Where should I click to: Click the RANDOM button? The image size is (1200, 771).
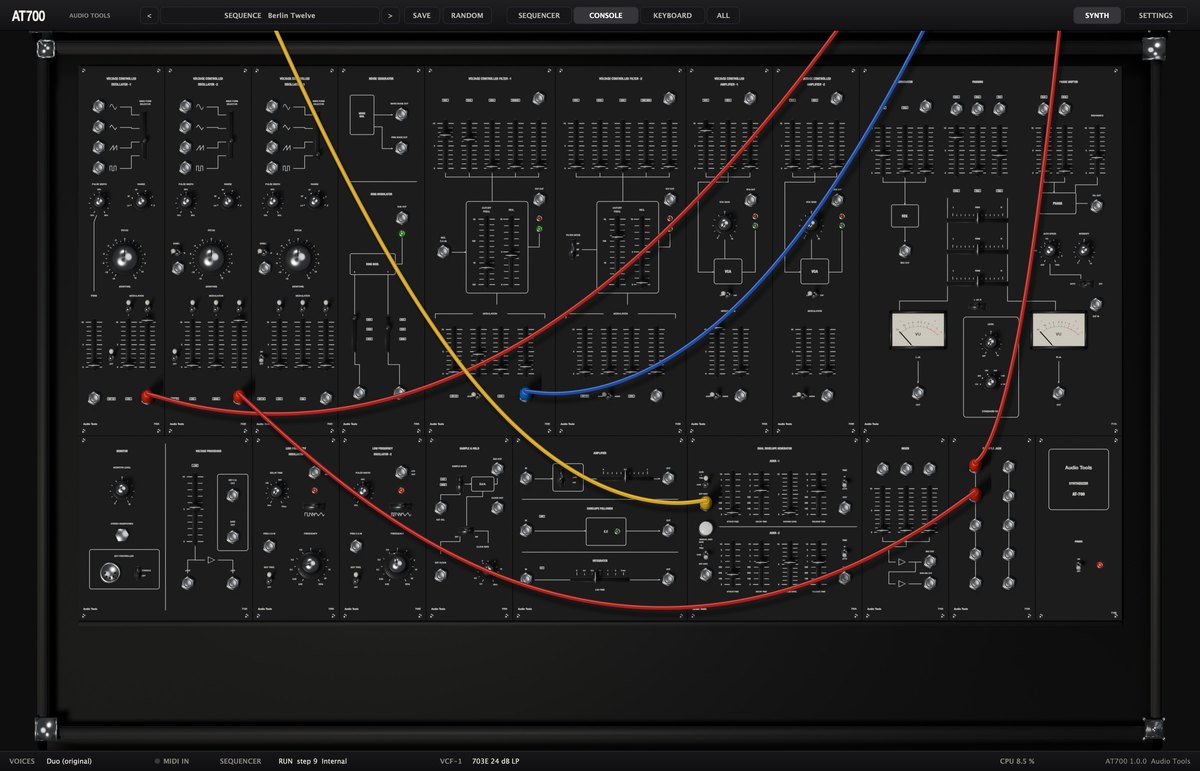467,15
